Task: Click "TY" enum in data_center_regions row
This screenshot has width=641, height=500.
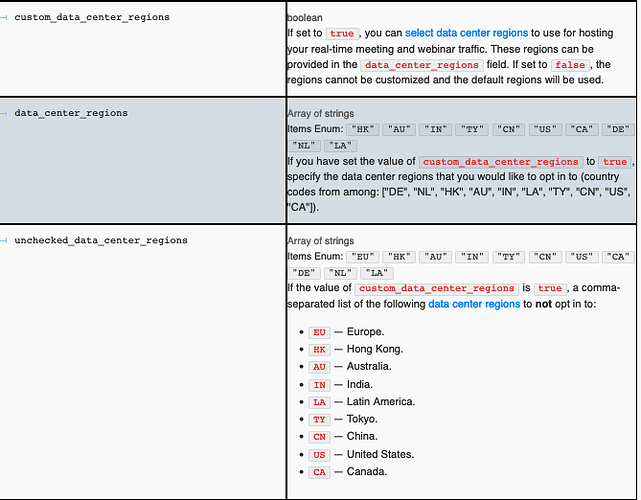Action: pyautogui.click(x=472, y=130)
